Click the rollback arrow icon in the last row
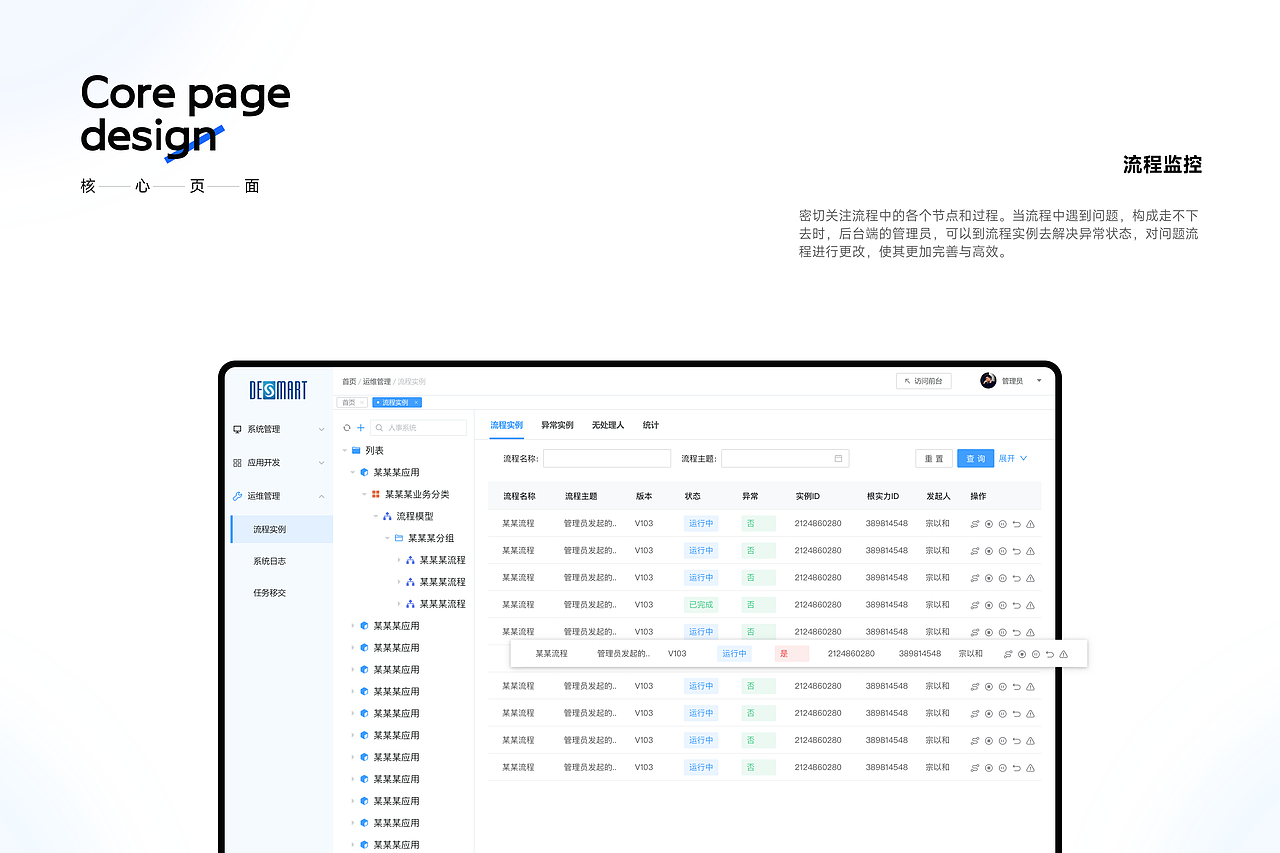This screenshot has width=1280, height=853. pyautogui.click(x=1017, y=768)
